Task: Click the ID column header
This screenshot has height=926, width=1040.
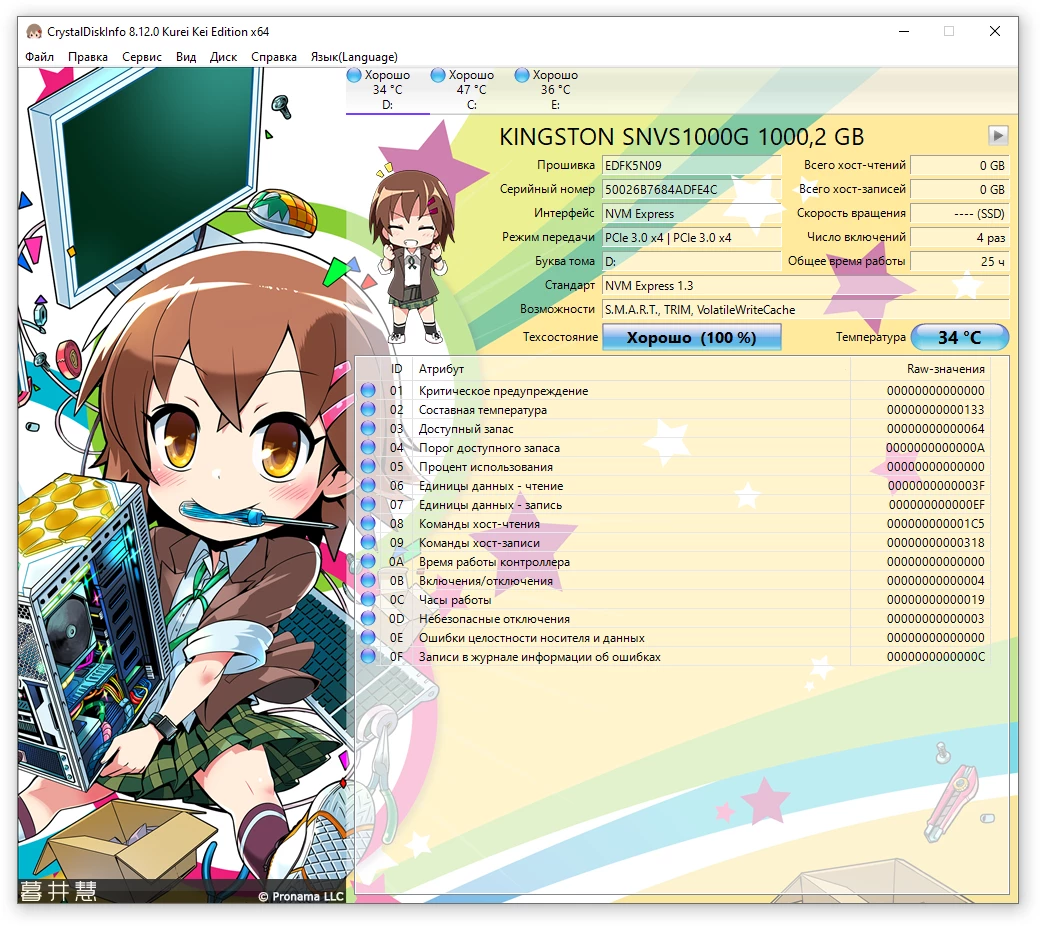Action: point(397,369)
